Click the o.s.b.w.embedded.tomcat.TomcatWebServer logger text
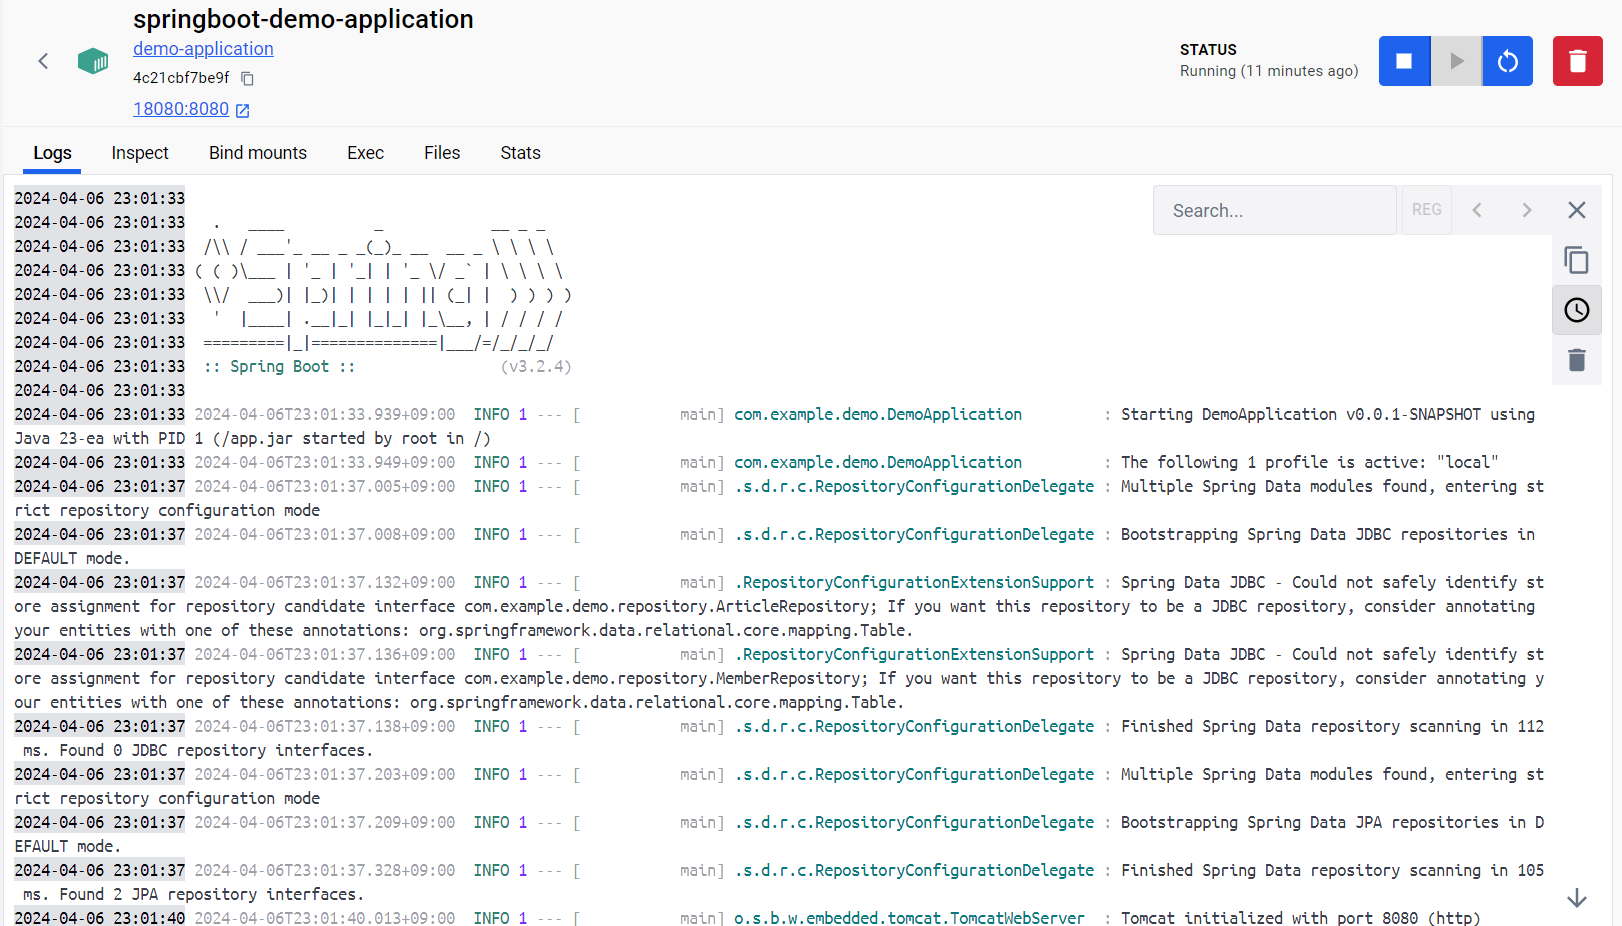The width and height of the screenshot is (1622, 926). (909, 918)
